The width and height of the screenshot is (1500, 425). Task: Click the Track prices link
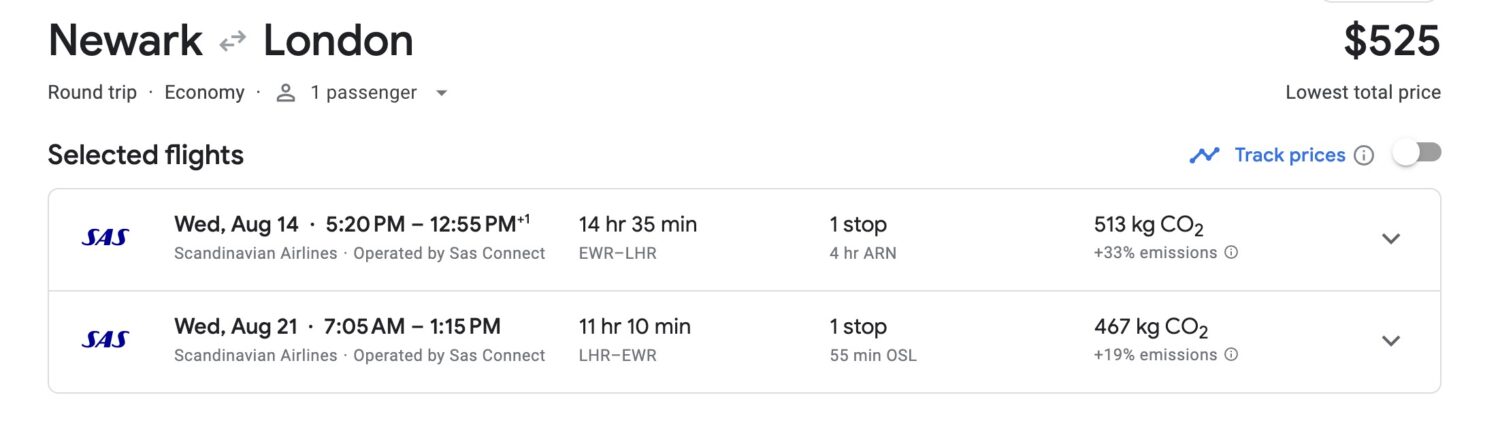(x=1289, y=155)
